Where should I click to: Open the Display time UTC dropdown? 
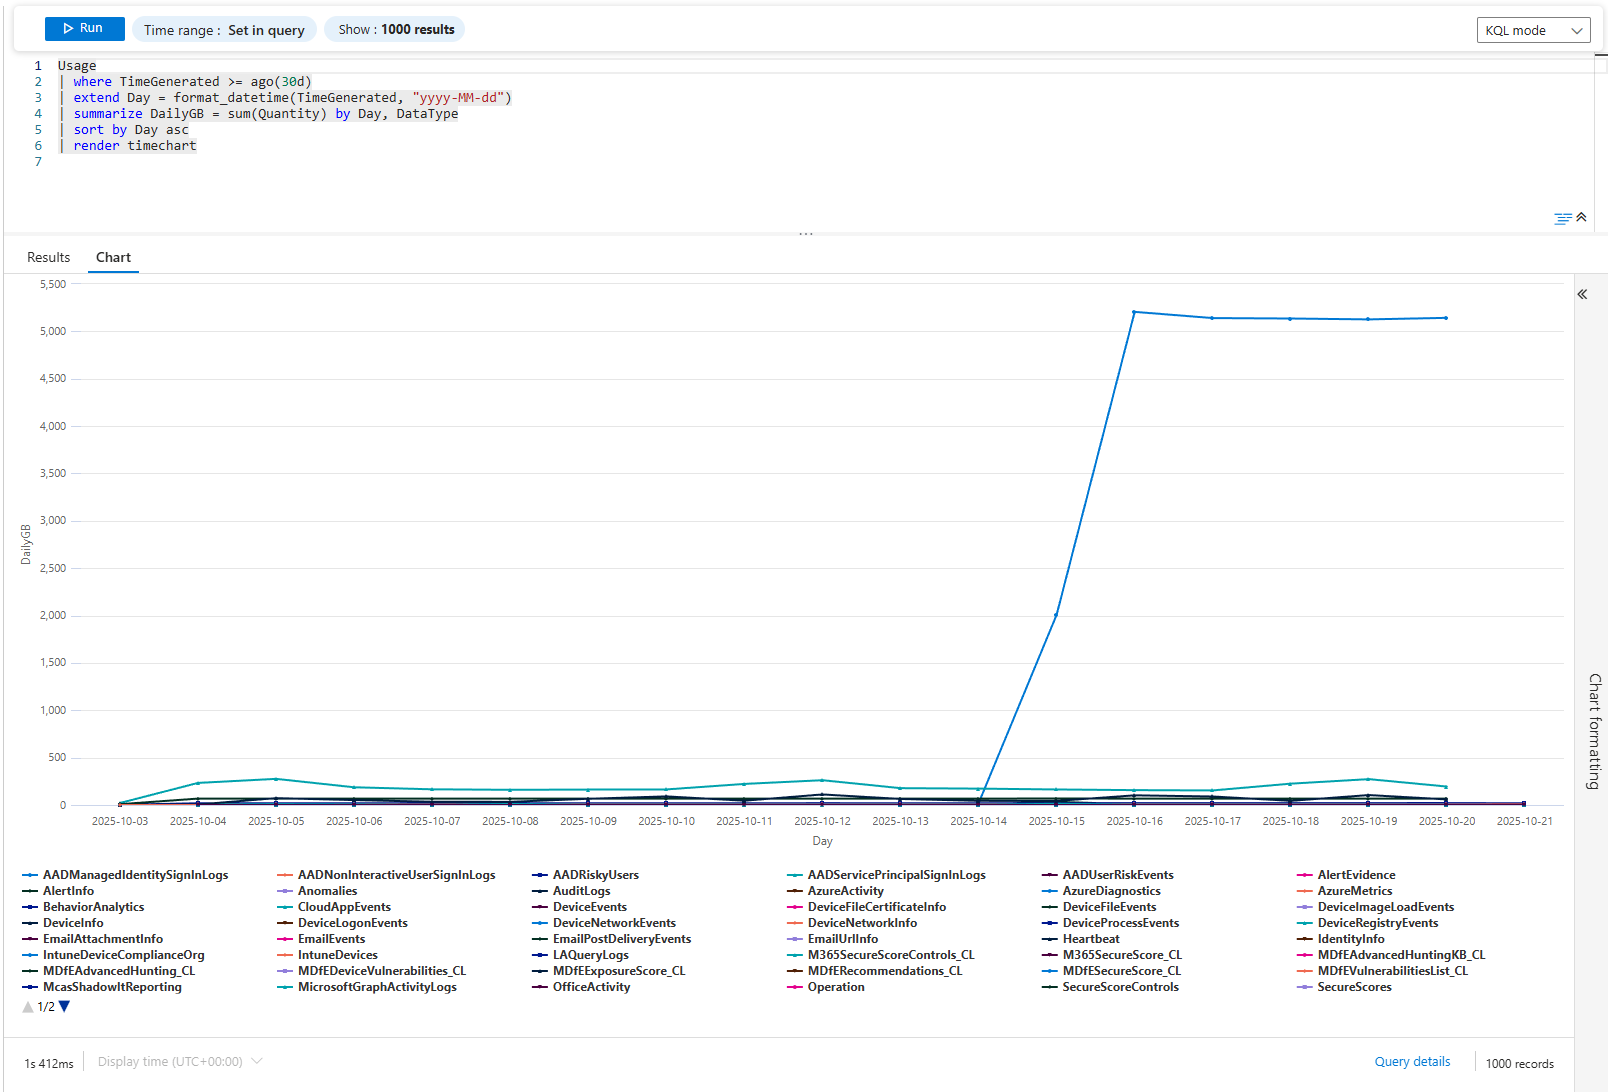tap(180, 1062)
